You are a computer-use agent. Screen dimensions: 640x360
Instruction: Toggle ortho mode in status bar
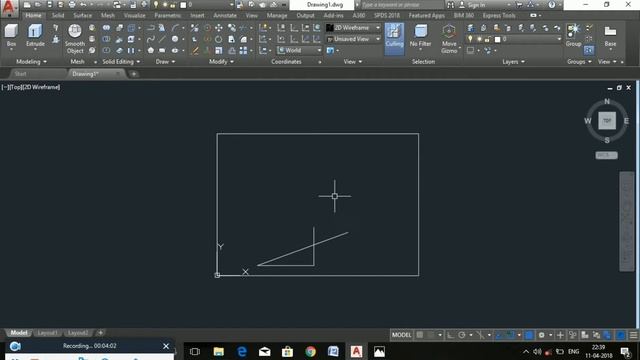(450, 335)
